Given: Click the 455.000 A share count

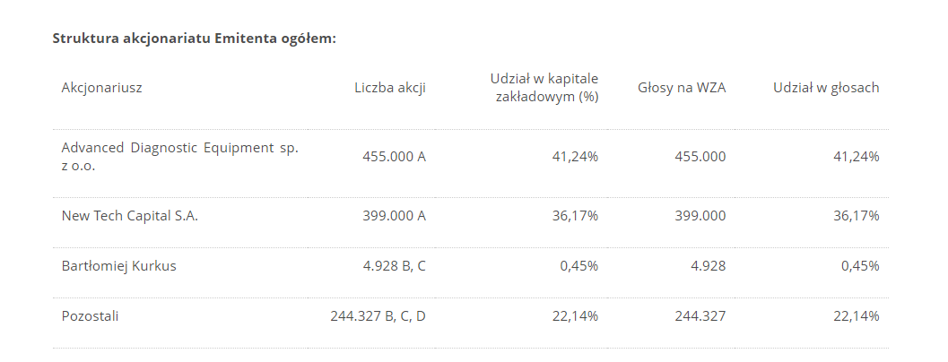Looking at the screenshot, I should tap(394, 157).
